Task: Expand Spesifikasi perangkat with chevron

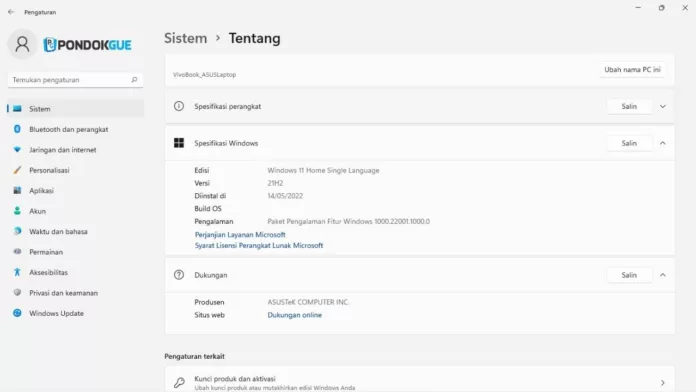Action: (x=663, y=107)
